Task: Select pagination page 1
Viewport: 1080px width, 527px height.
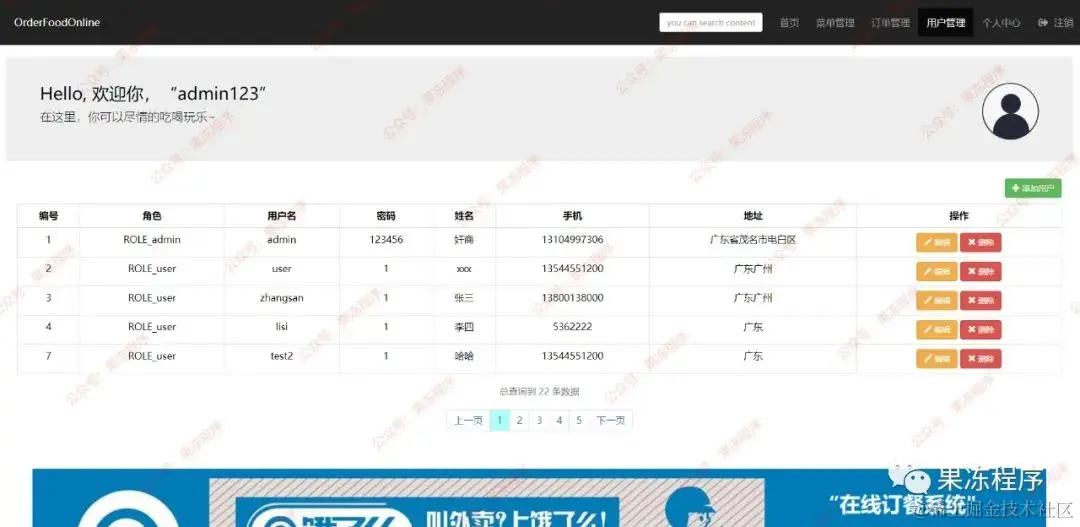Action: (499, 420)
